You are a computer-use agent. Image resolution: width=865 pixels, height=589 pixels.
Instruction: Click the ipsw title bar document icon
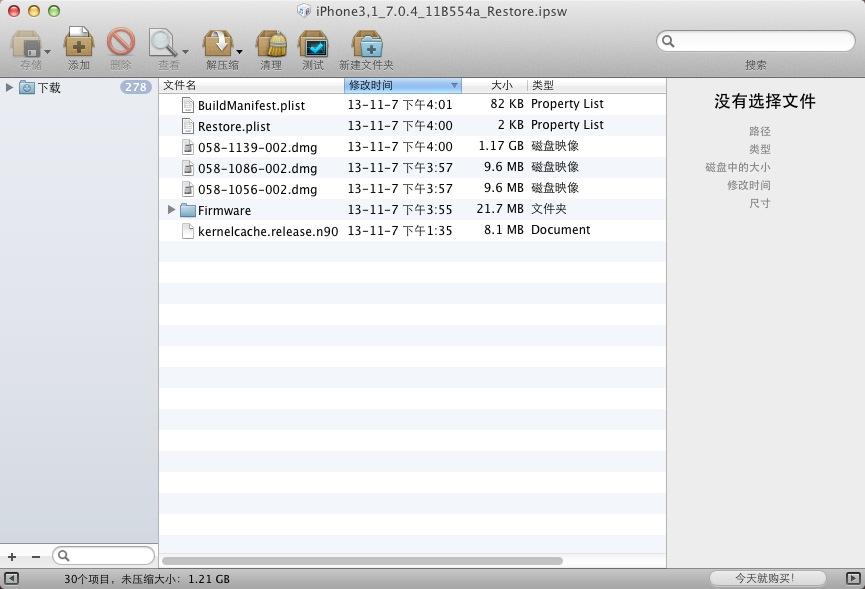pos(304,10)
